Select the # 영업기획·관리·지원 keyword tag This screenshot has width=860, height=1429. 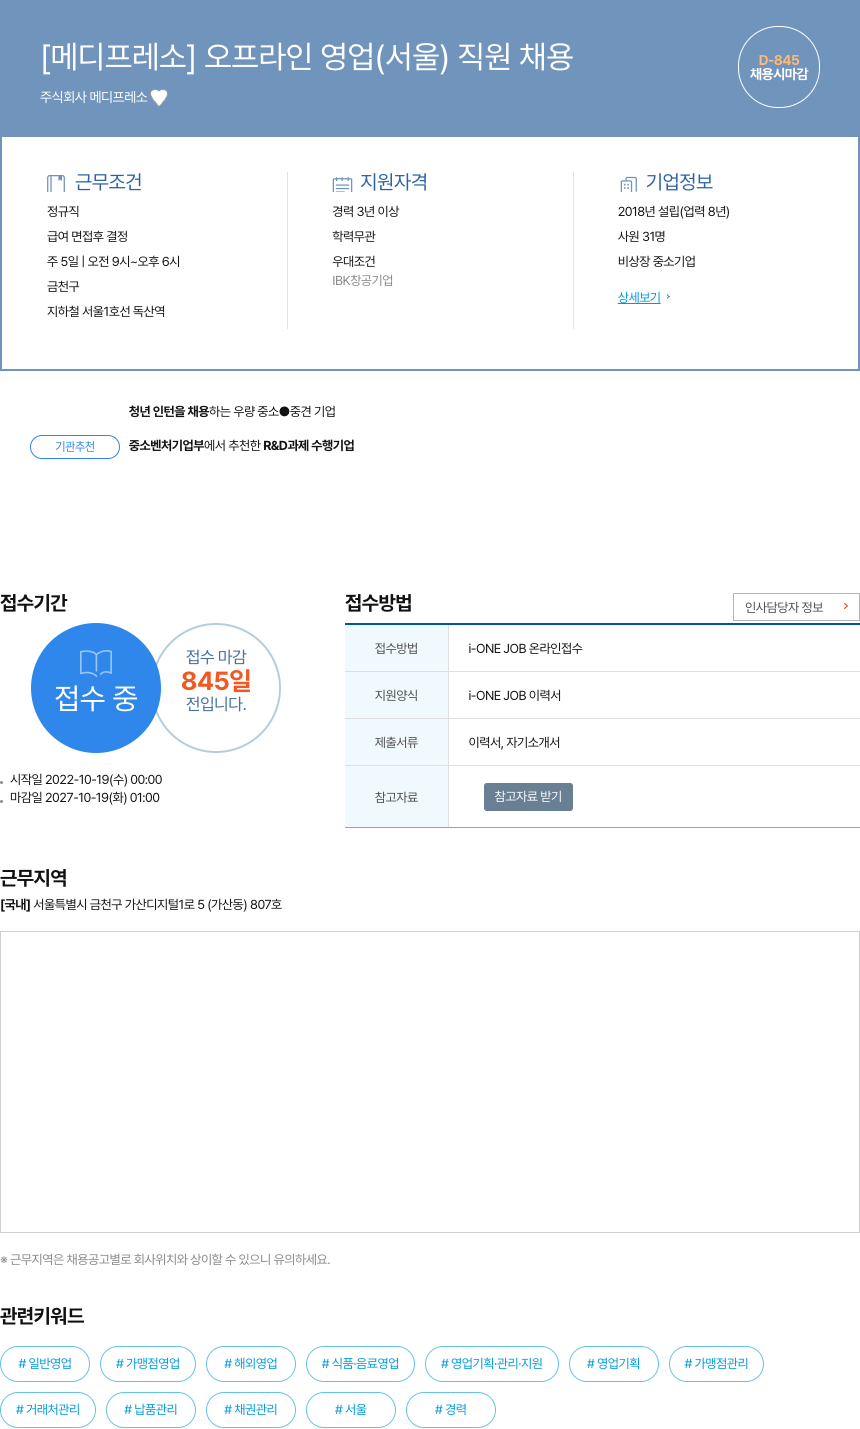[x=492, y=1364]
